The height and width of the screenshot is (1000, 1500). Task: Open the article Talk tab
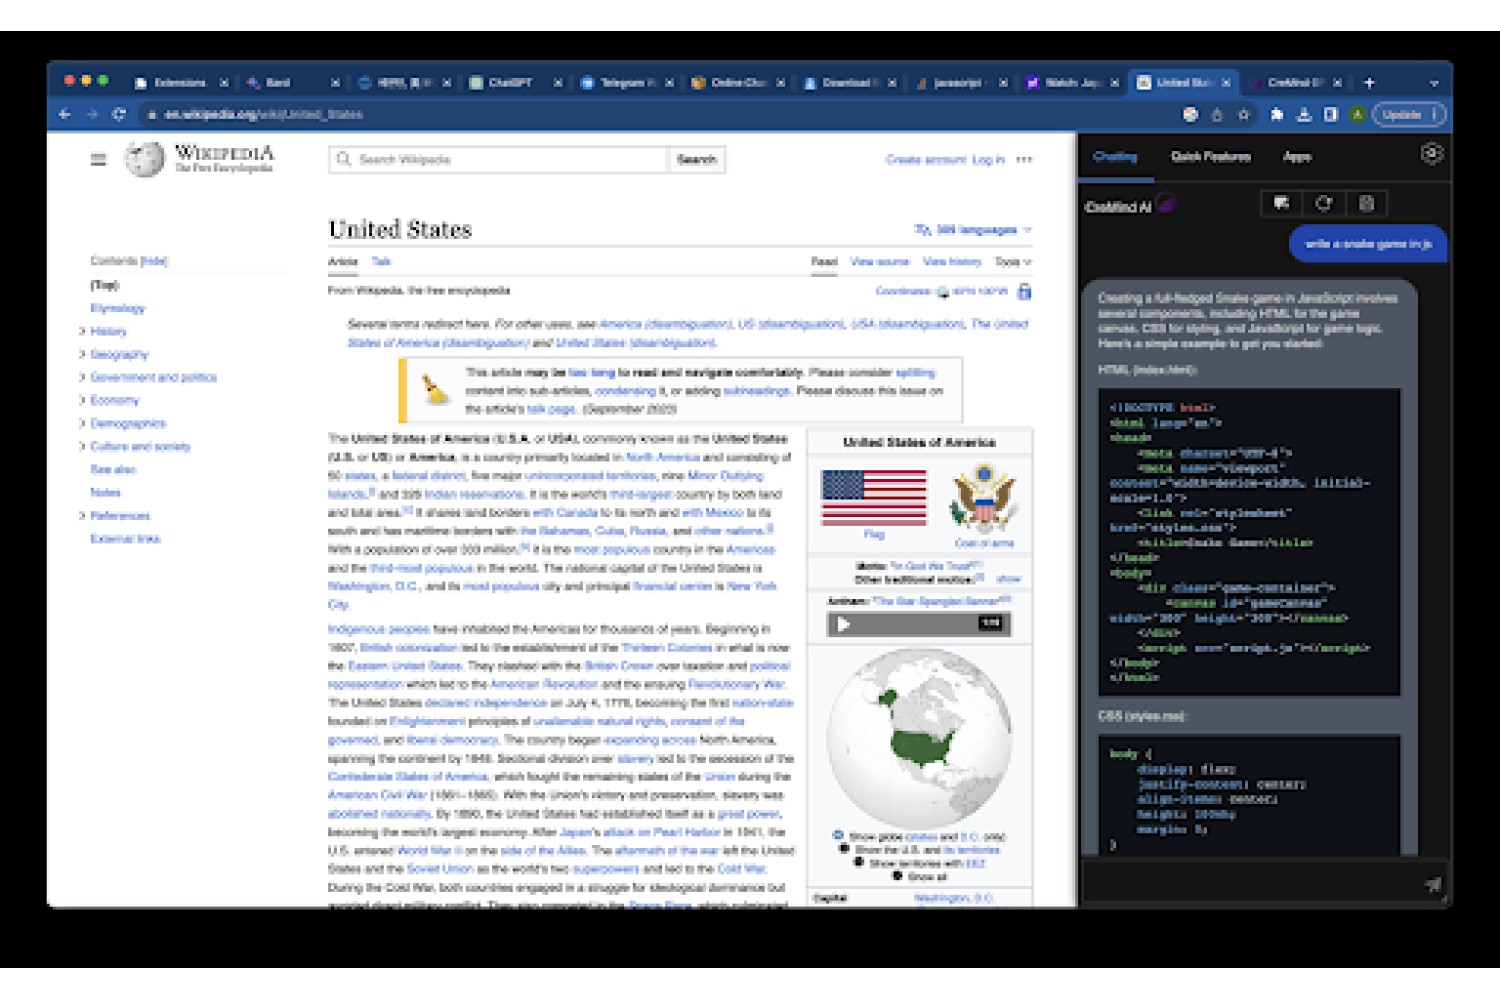coord(381,261)
